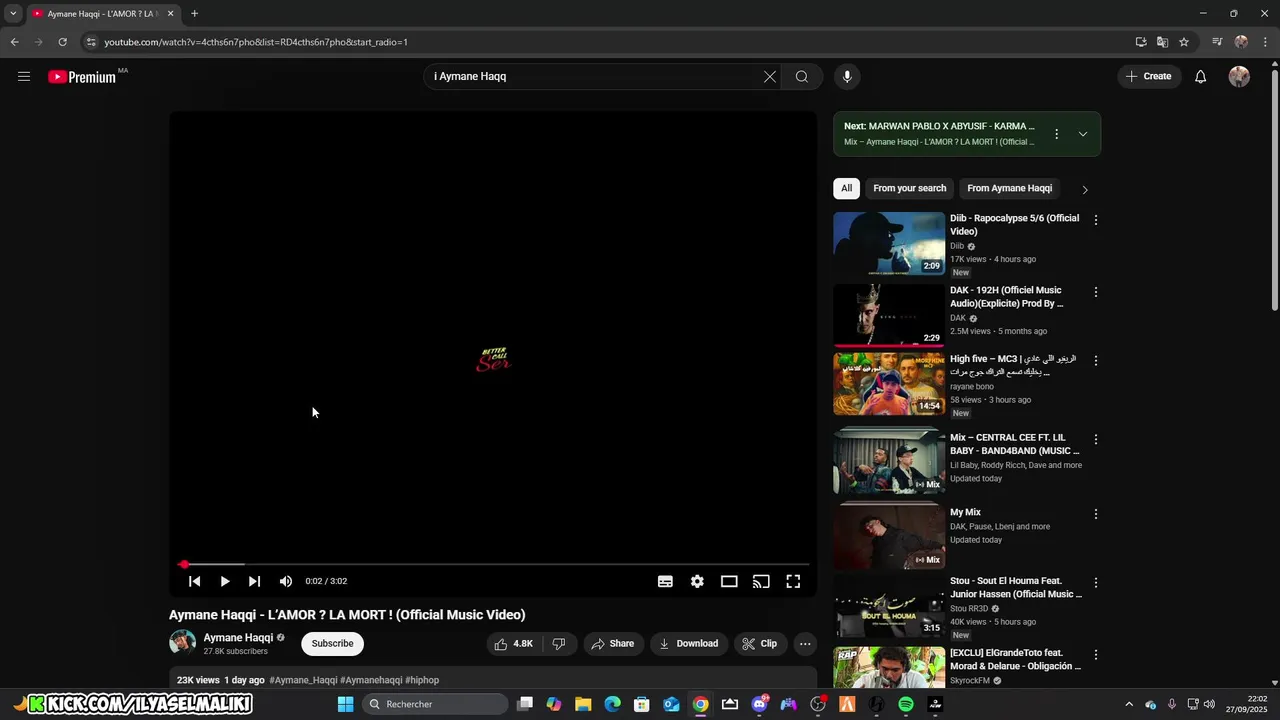The width and height of the screenshot is (1280, 720).
Task: Click the Create button
Action: coord(1149,76)
